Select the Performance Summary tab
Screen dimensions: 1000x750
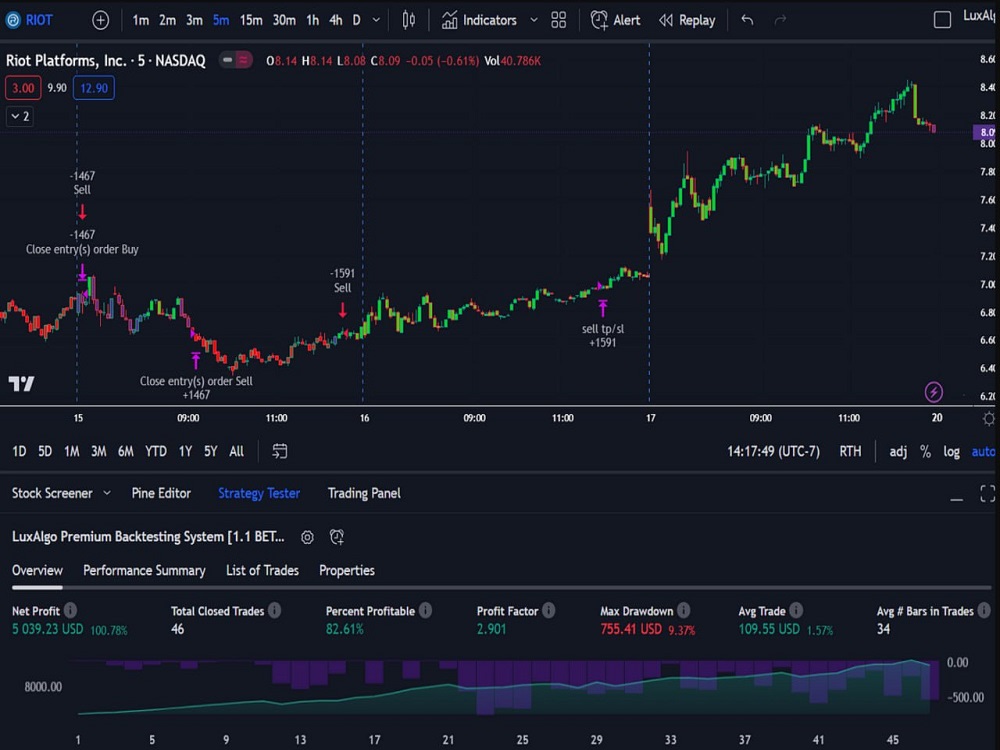(x=144, y=570)
